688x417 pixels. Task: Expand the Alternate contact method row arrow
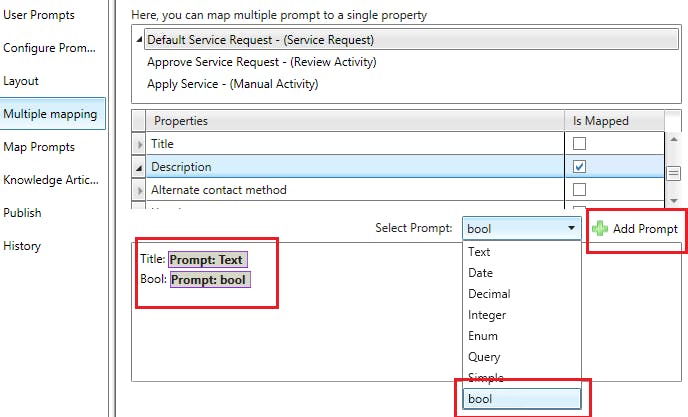(139, 189)
